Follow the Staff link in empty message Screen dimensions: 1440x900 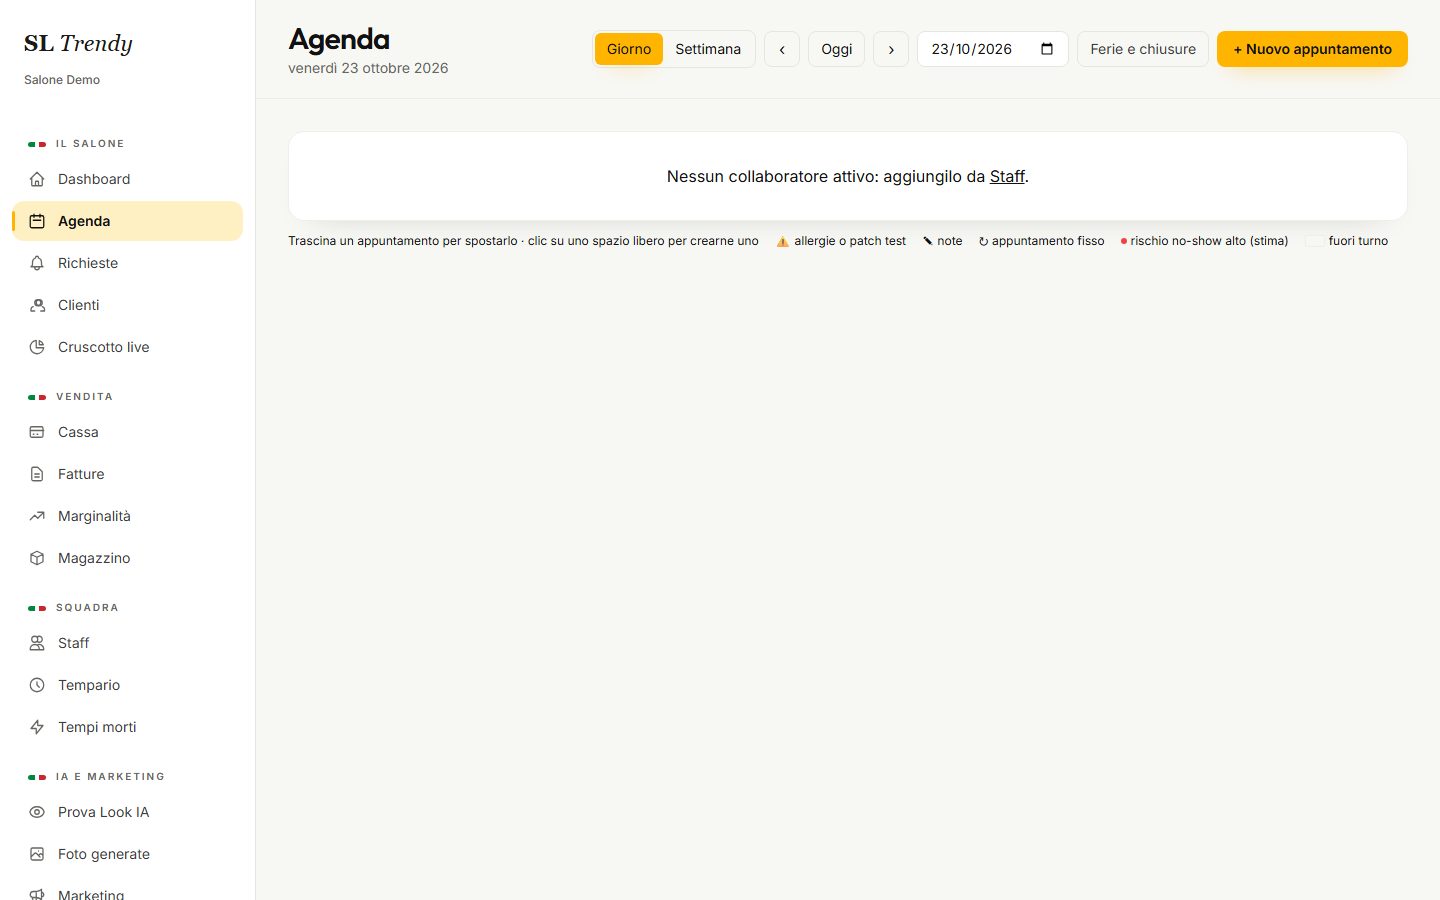pyautogui.click(x=1007, y=176)
